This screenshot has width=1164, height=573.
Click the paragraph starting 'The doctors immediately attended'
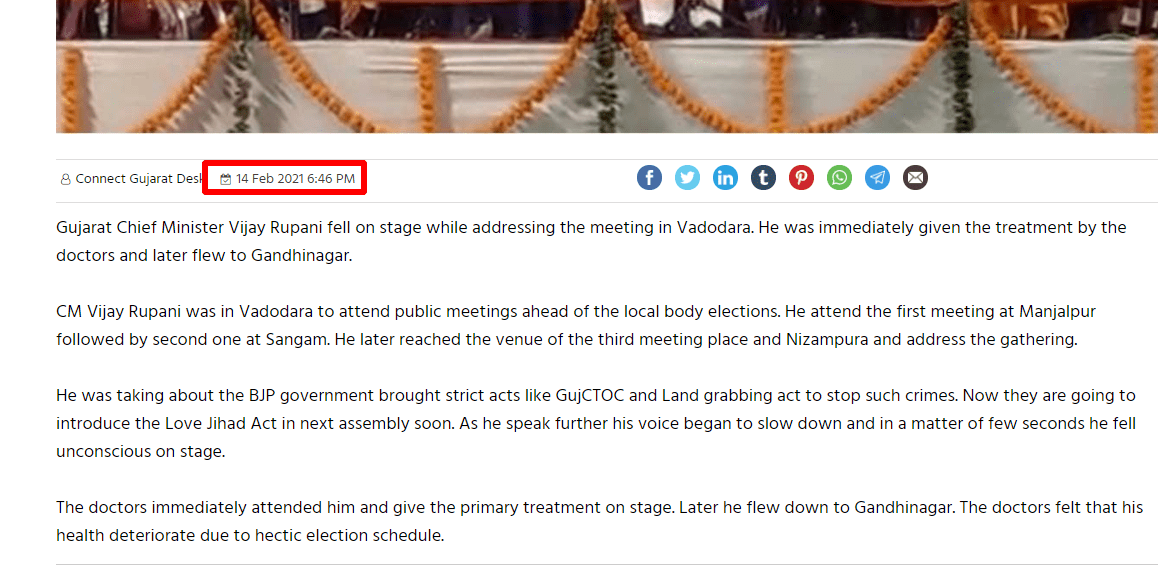599,521
